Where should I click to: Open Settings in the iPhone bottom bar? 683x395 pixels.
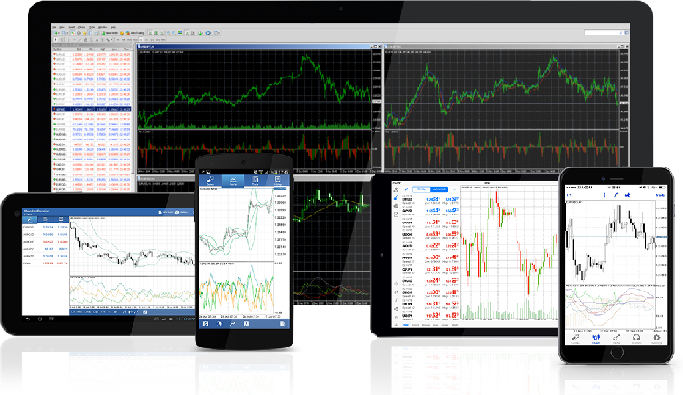tap(657, 338)
